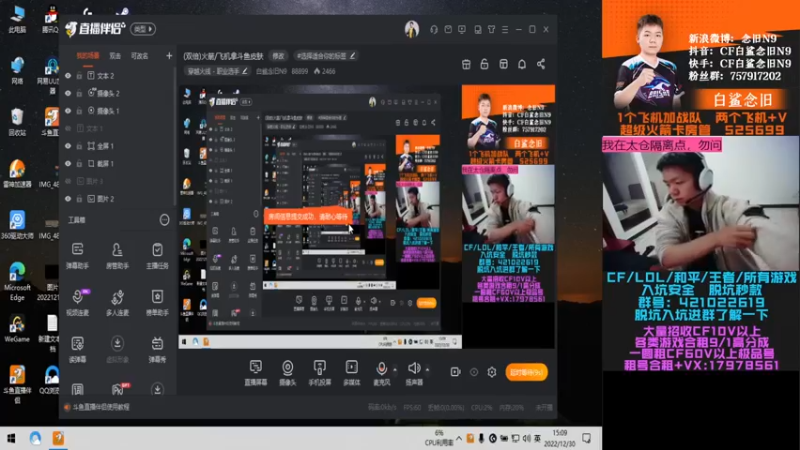Mute the 扬声器 speaker

pos(414,372)
